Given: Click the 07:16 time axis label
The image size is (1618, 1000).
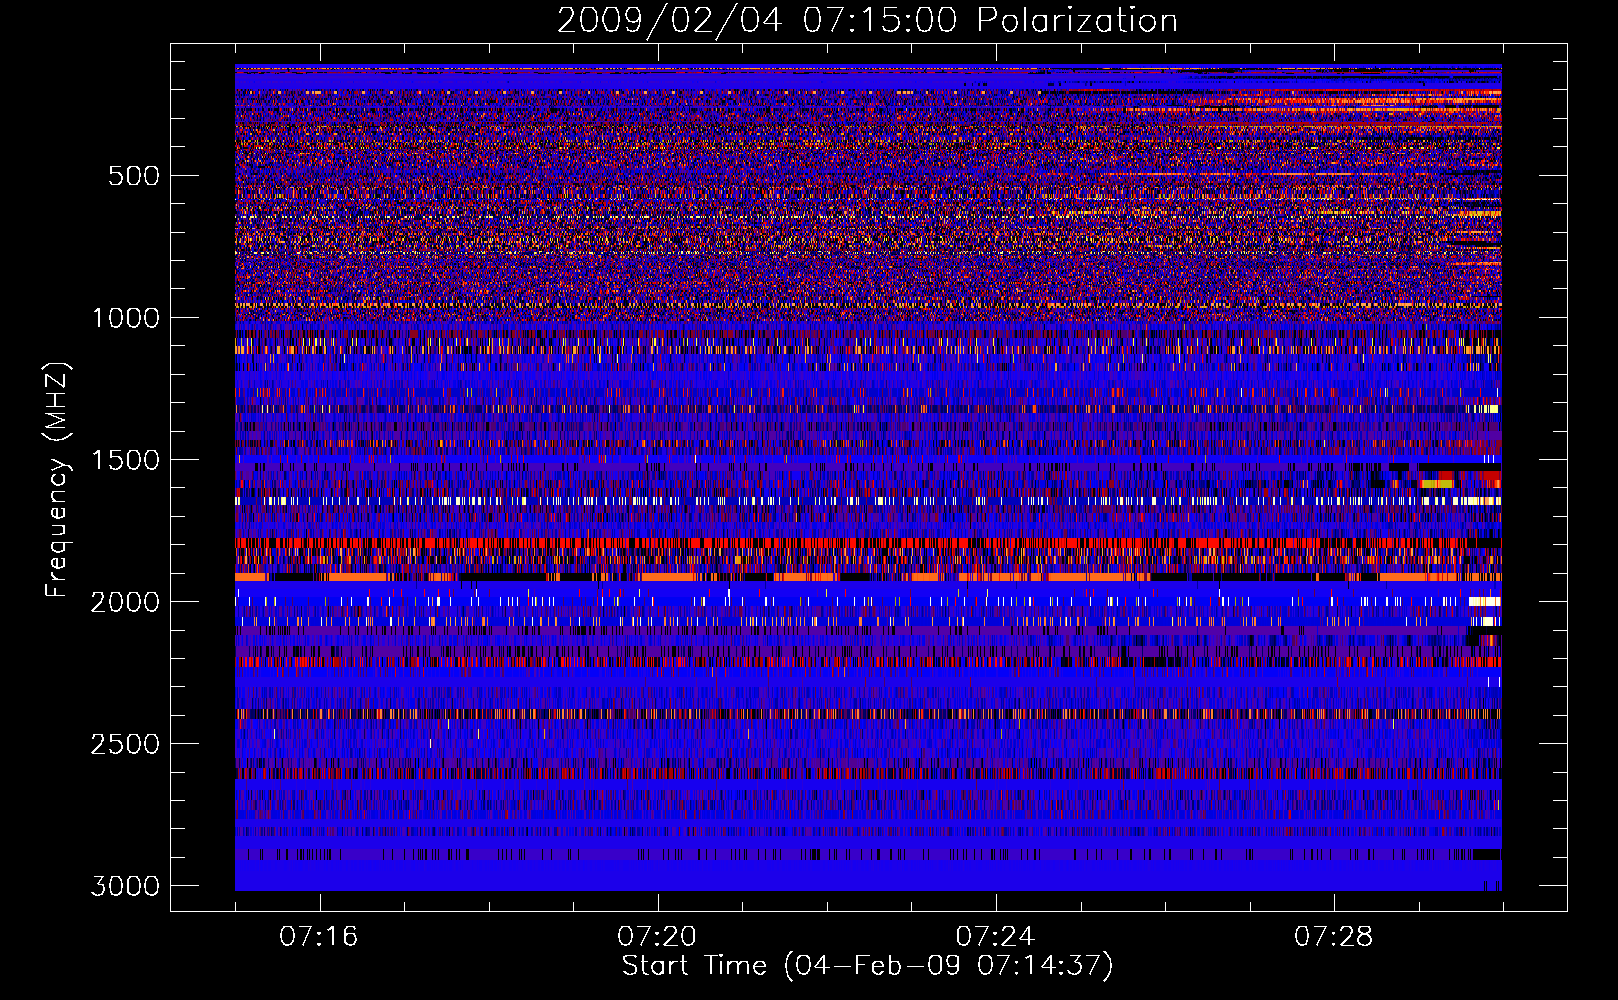Looking at the screenshot, I should click(x=319, y=937).
